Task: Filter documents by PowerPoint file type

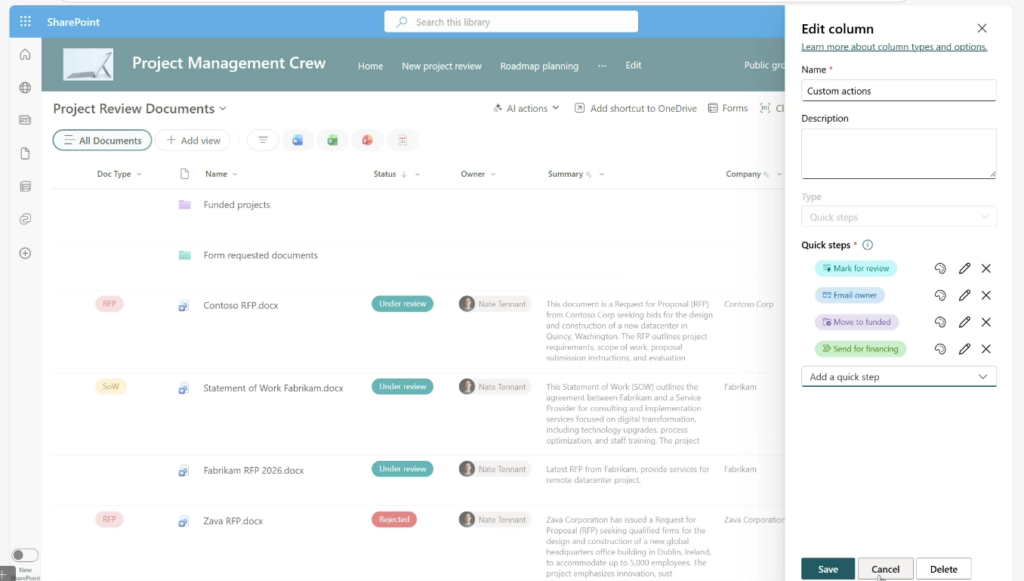Action: (x=367, y=141)
